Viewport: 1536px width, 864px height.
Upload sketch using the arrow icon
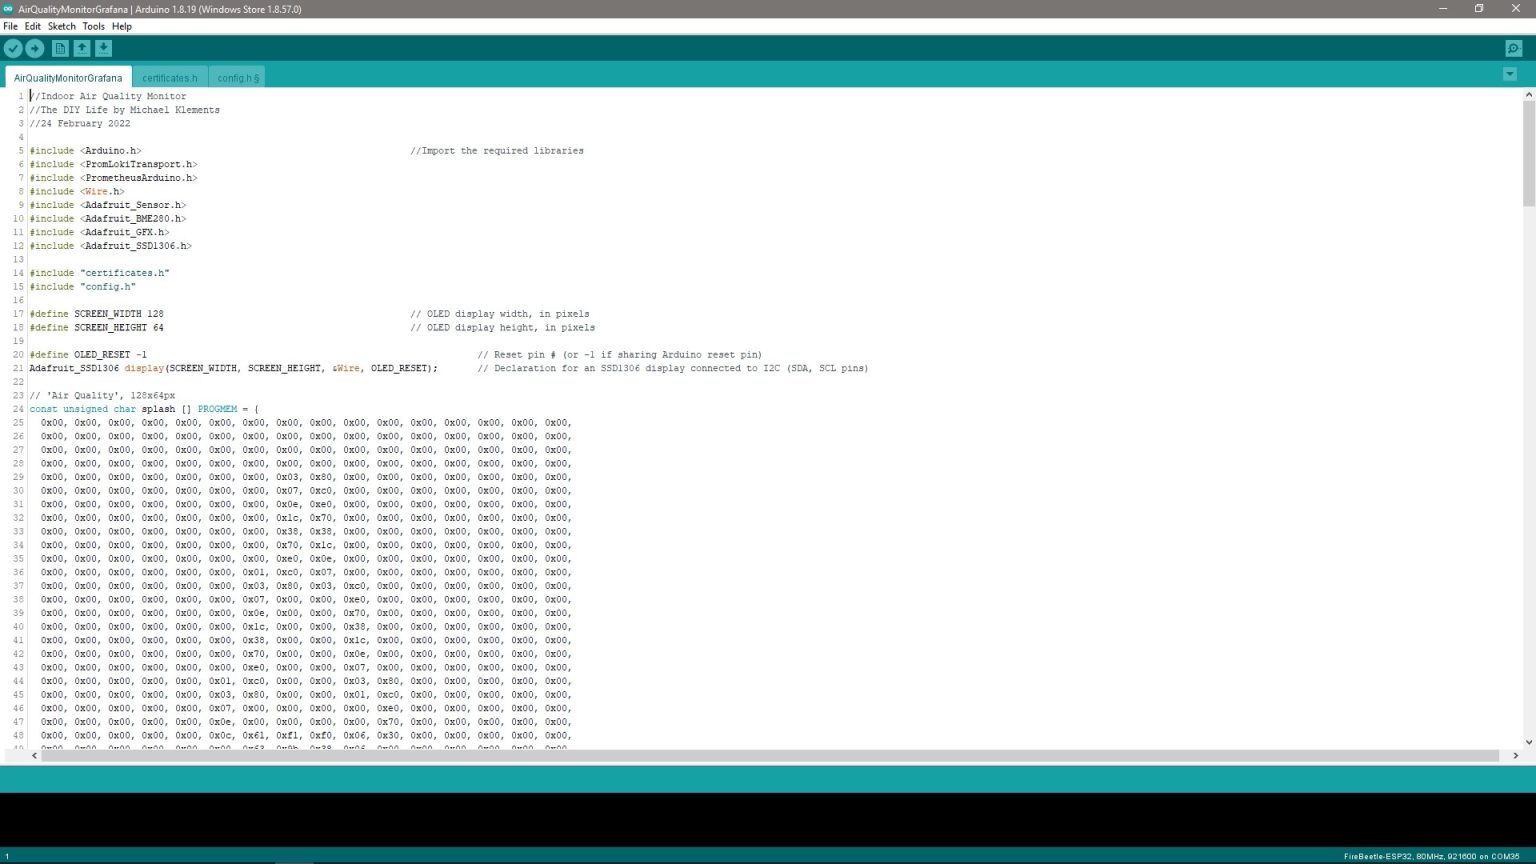tap(35, 48)
